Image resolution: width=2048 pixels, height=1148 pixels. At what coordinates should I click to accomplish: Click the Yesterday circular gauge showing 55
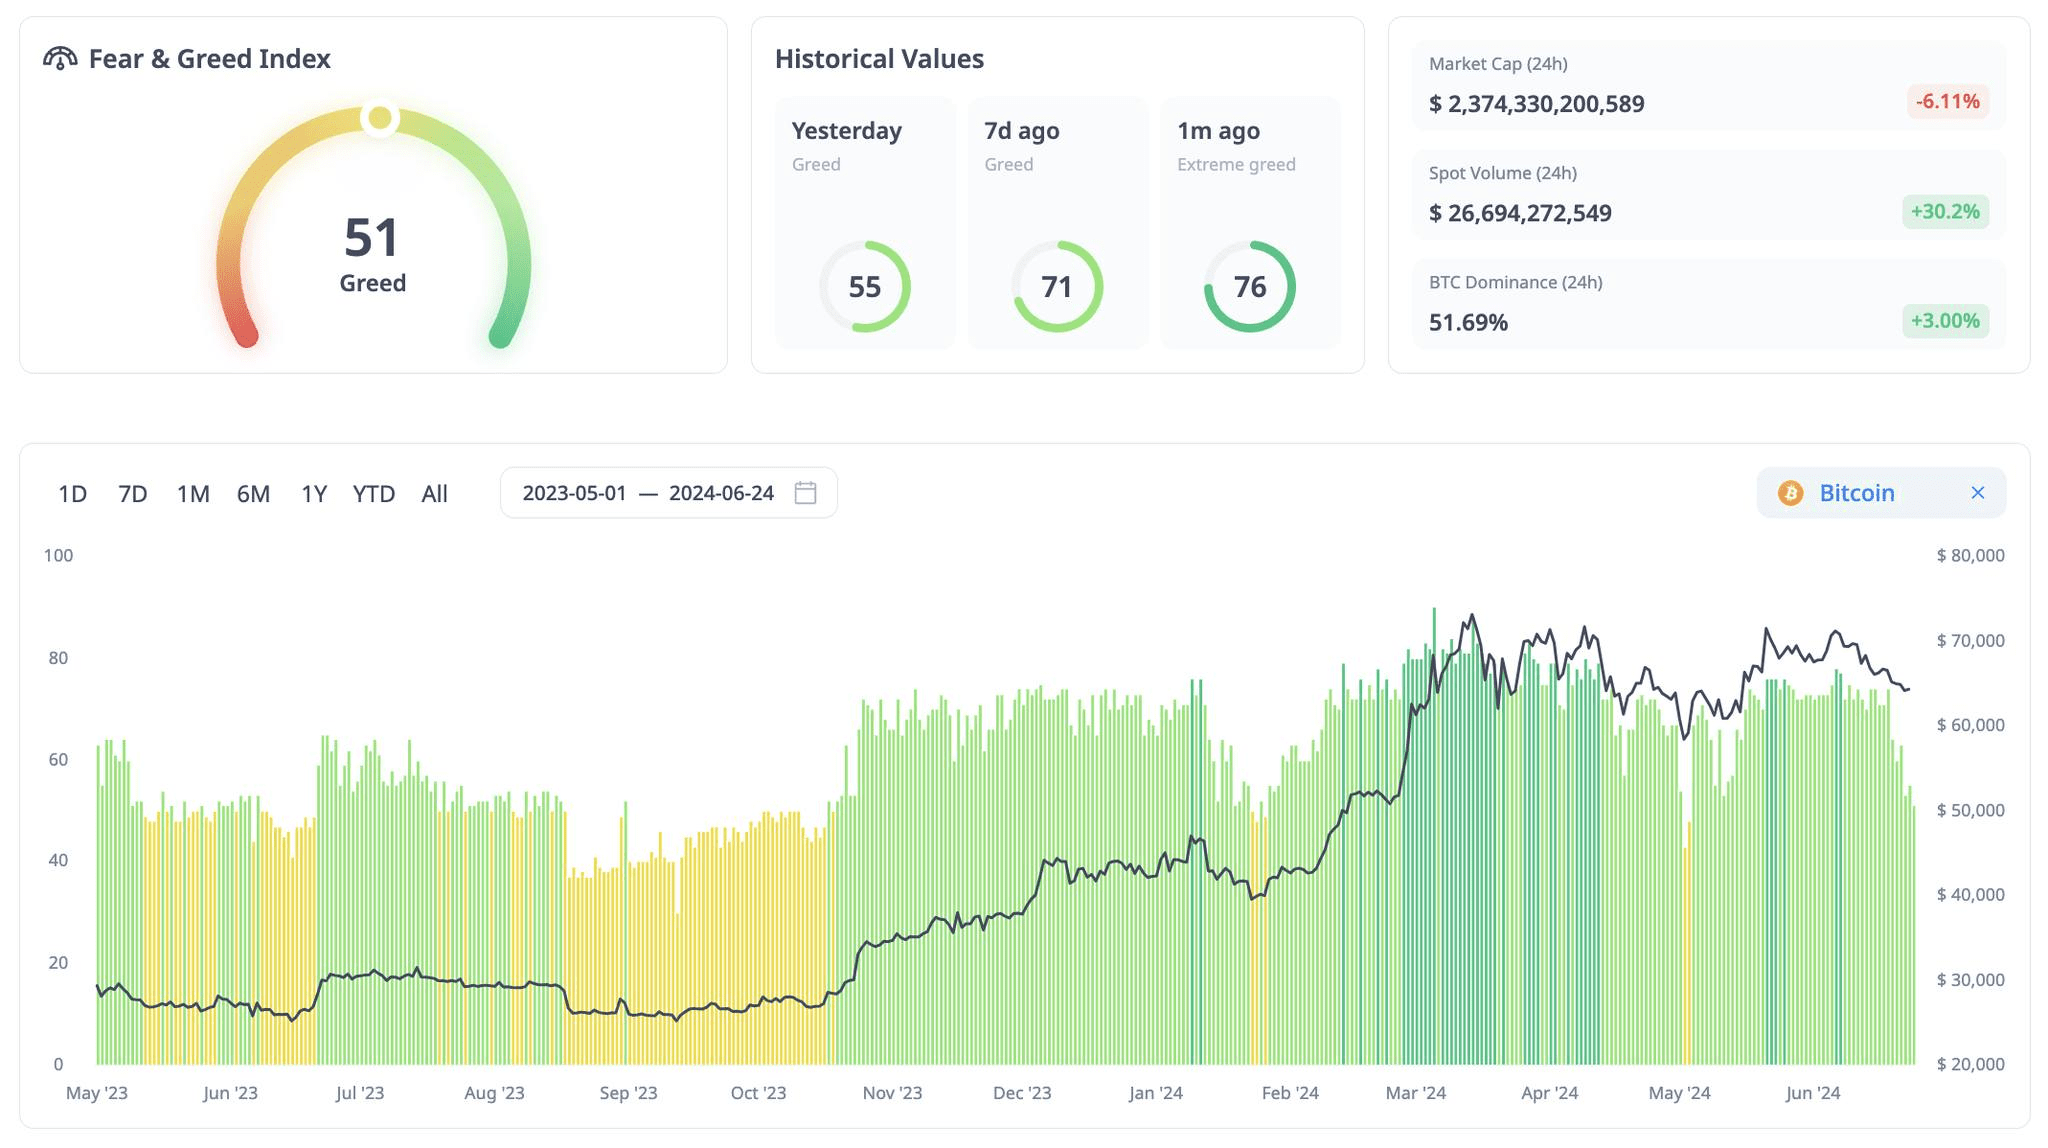tap(864, 287)
